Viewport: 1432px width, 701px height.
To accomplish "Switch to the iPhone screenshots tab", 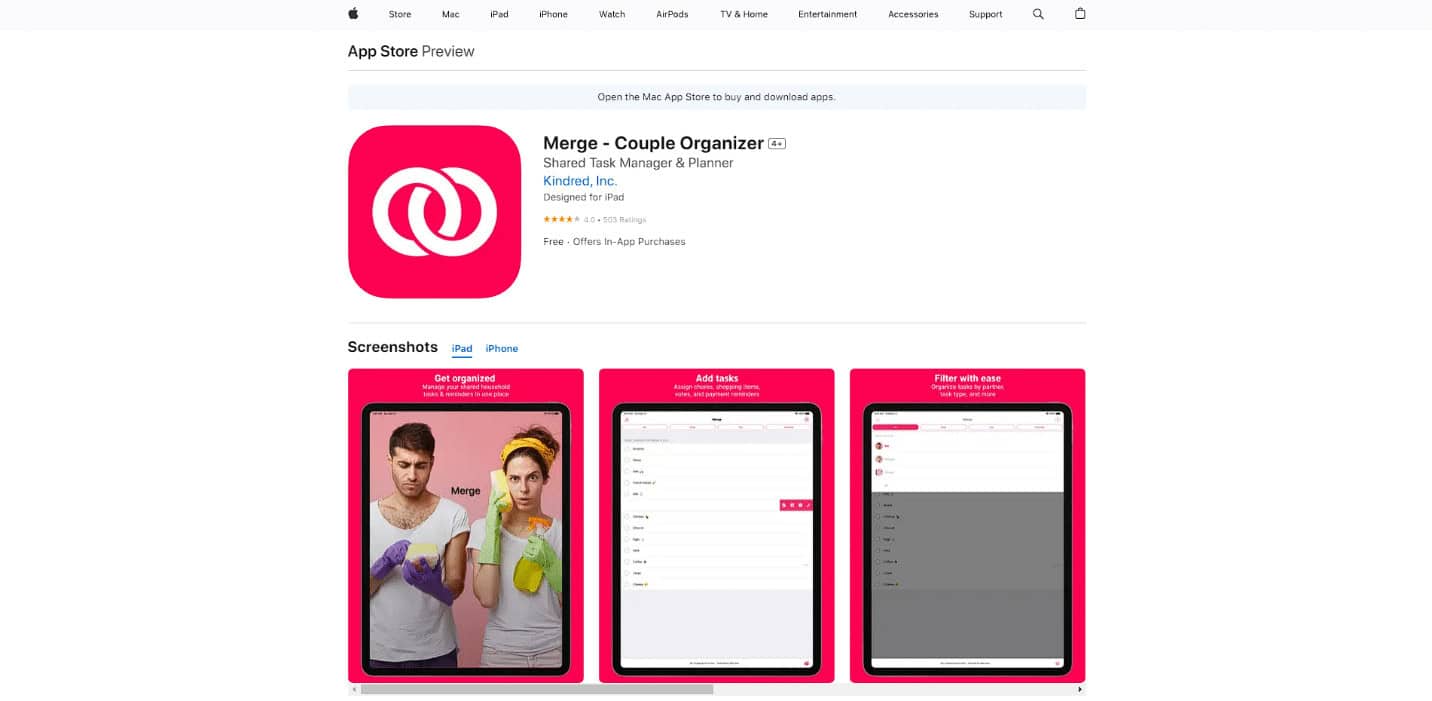I will coord(501,348).
